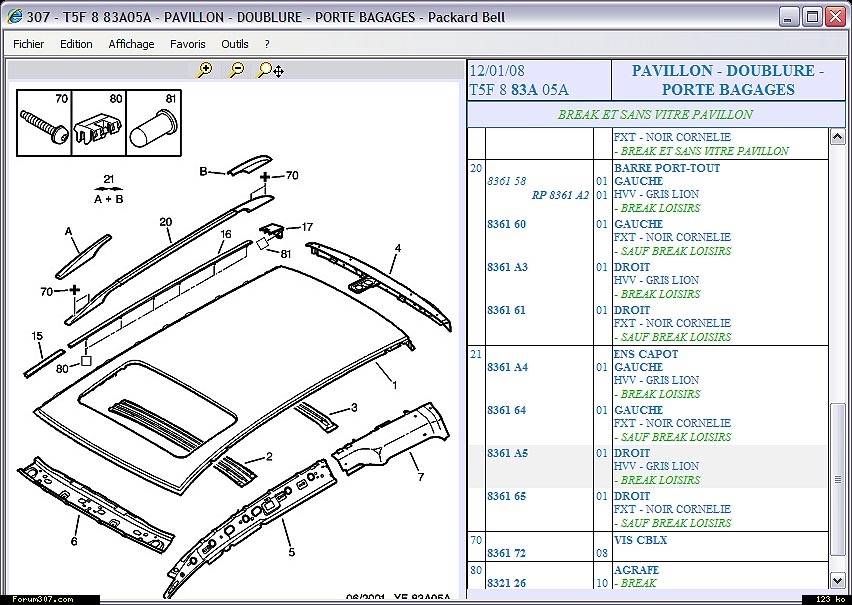Minimize the browser window
Viewport: 852px width, 605px height.
coord(788,17)
